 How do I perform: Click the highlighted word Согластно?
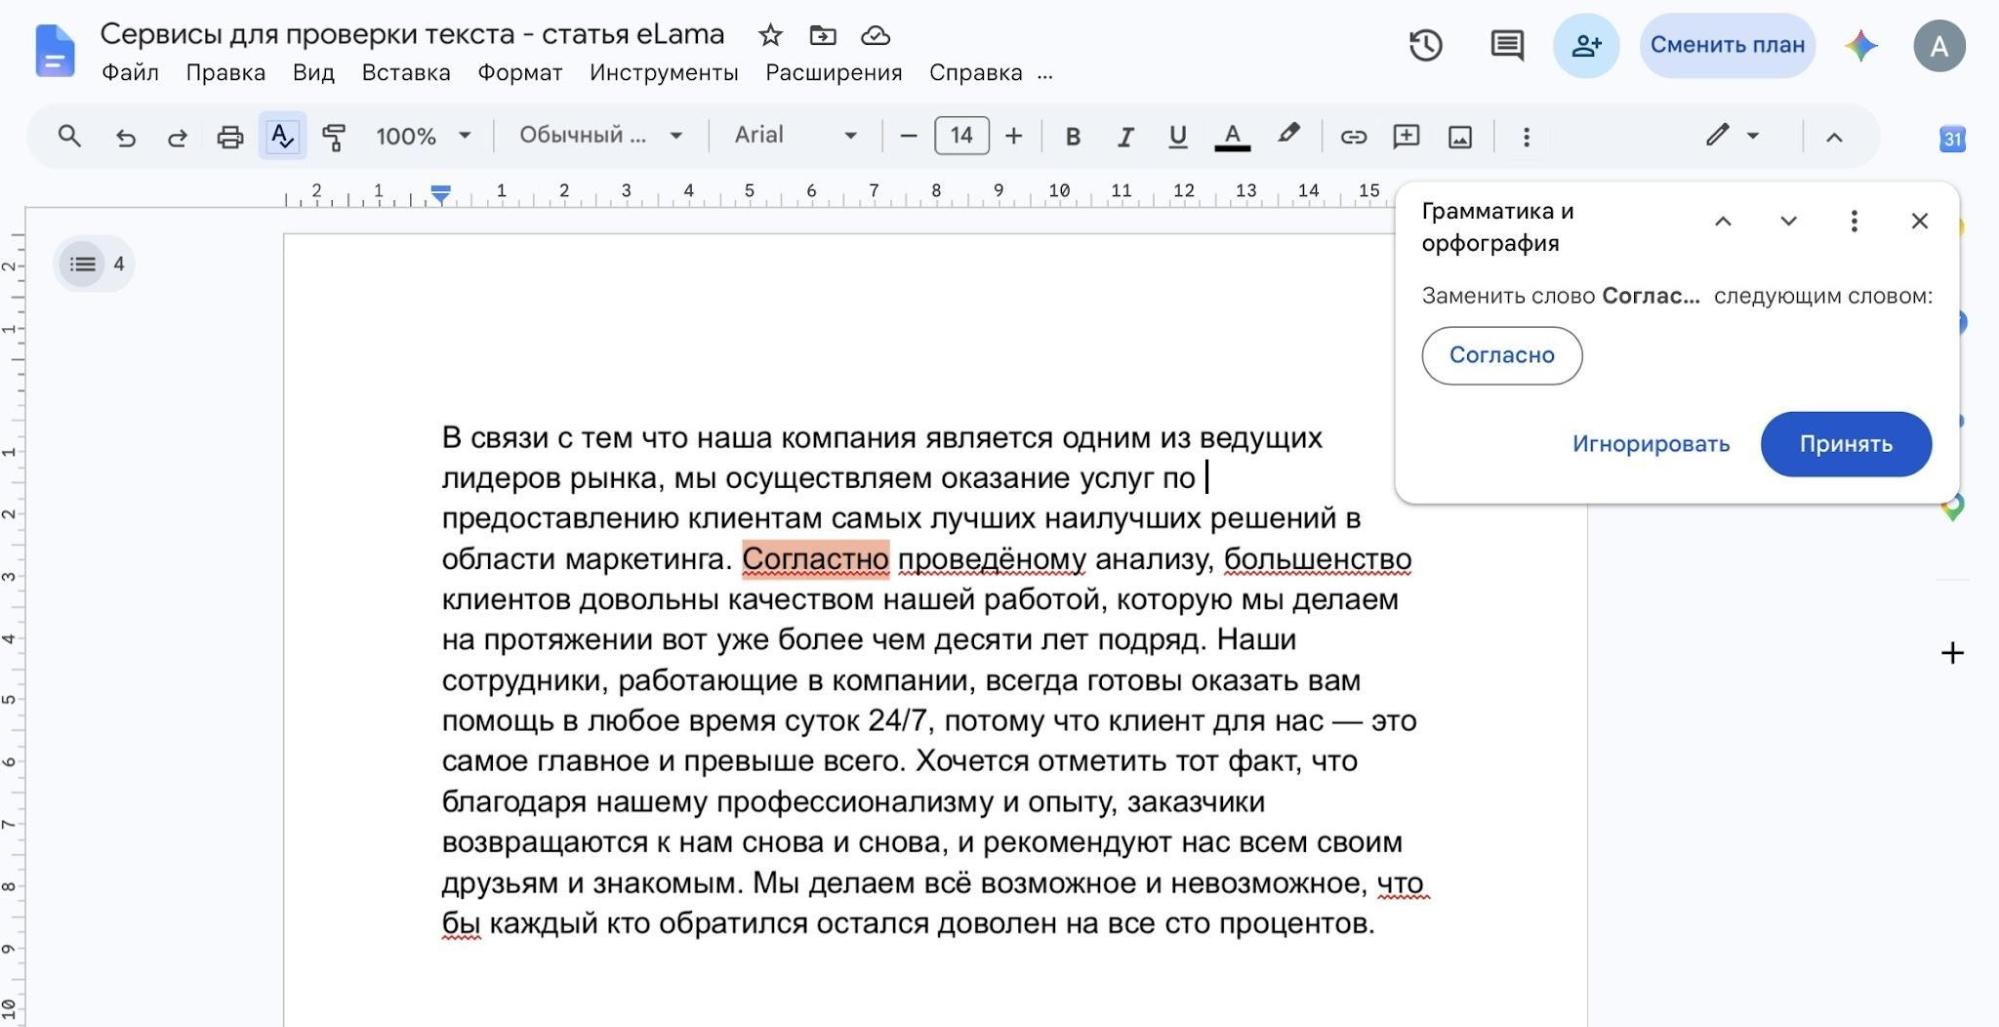tap(815, 559)
